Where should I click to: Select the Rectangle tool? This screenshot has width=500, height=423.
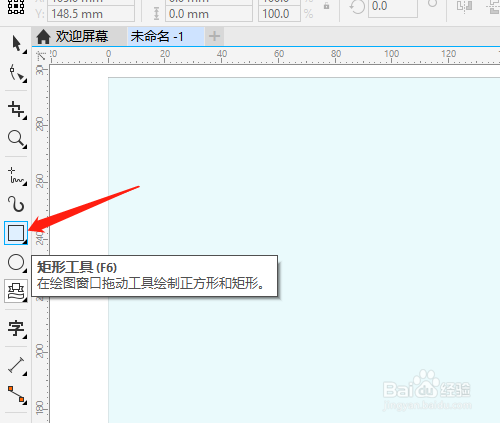(16, 233)
